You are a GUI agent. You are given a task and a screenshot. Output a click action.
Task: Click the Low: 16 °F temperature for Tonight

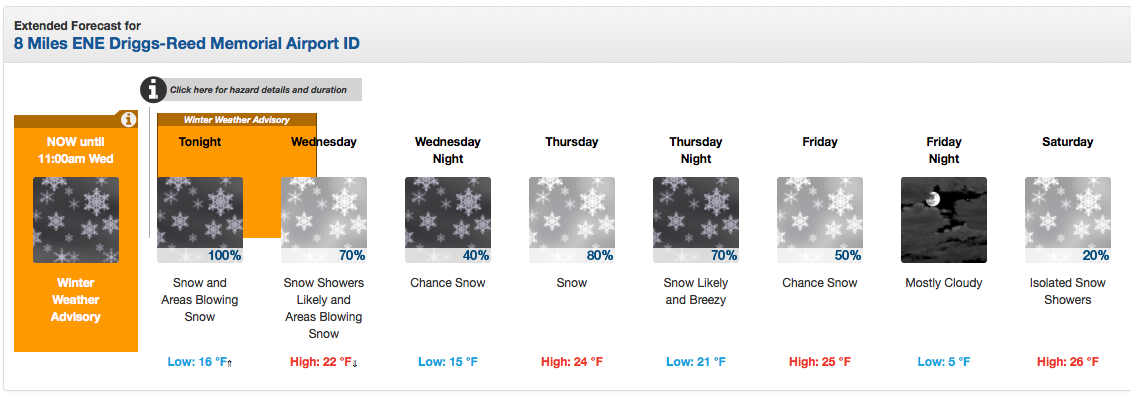pos(200,361)
